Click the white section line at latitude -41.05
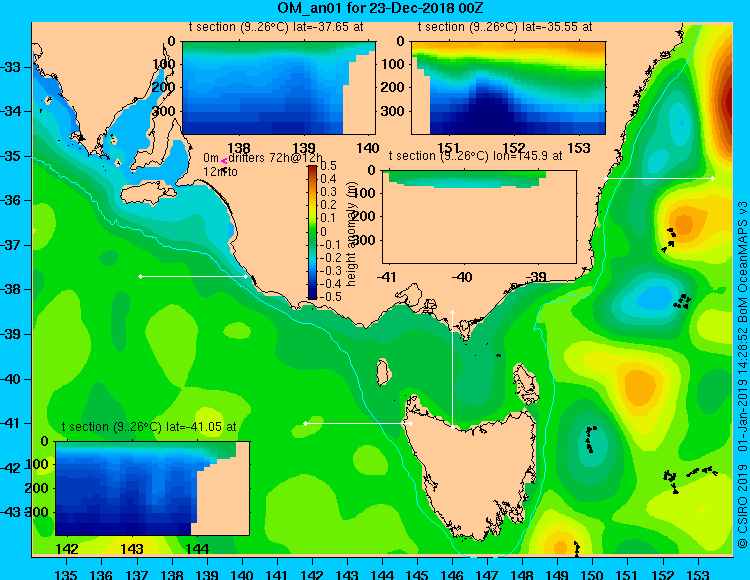The image size is (750, 580). (x=358, y=424)
